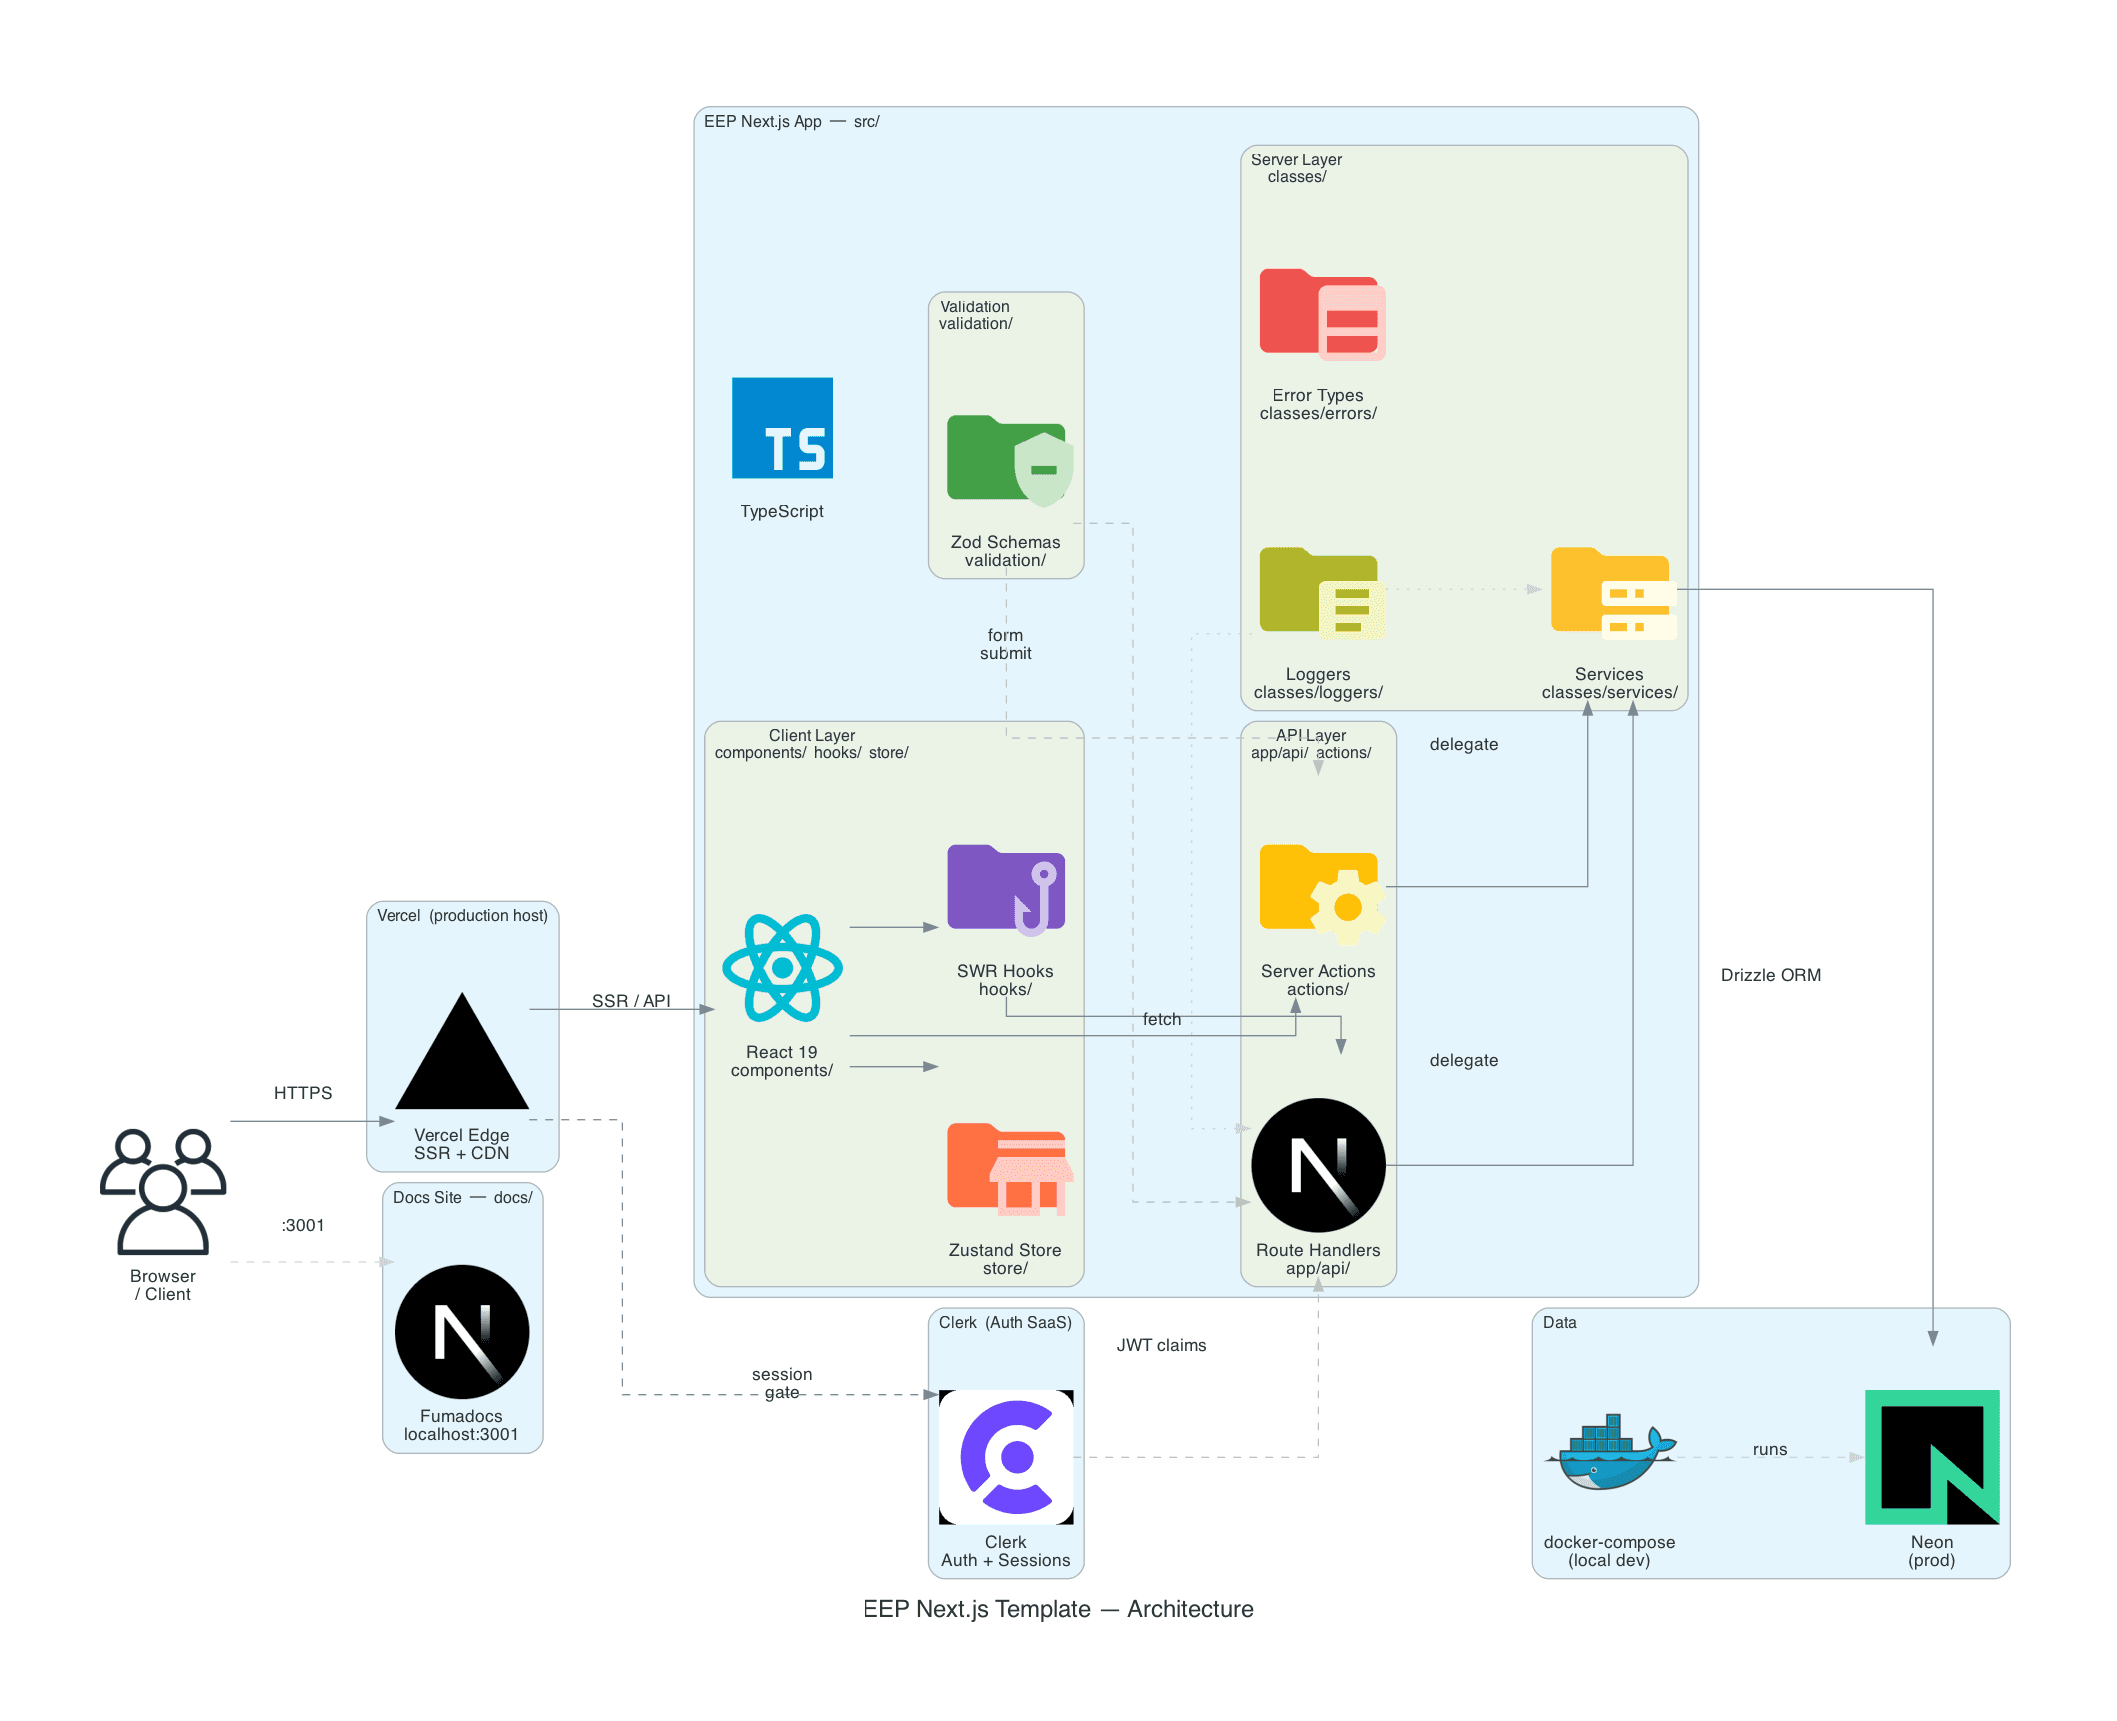2117x1721 pixels.
Task: Click the Server Actions gear folder icon
Action: [1322, 894]
